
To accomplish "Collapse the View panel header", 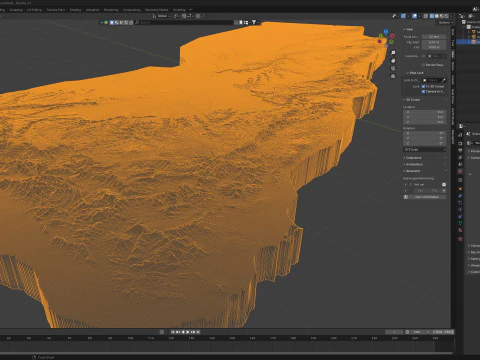I will coord(408,29).
